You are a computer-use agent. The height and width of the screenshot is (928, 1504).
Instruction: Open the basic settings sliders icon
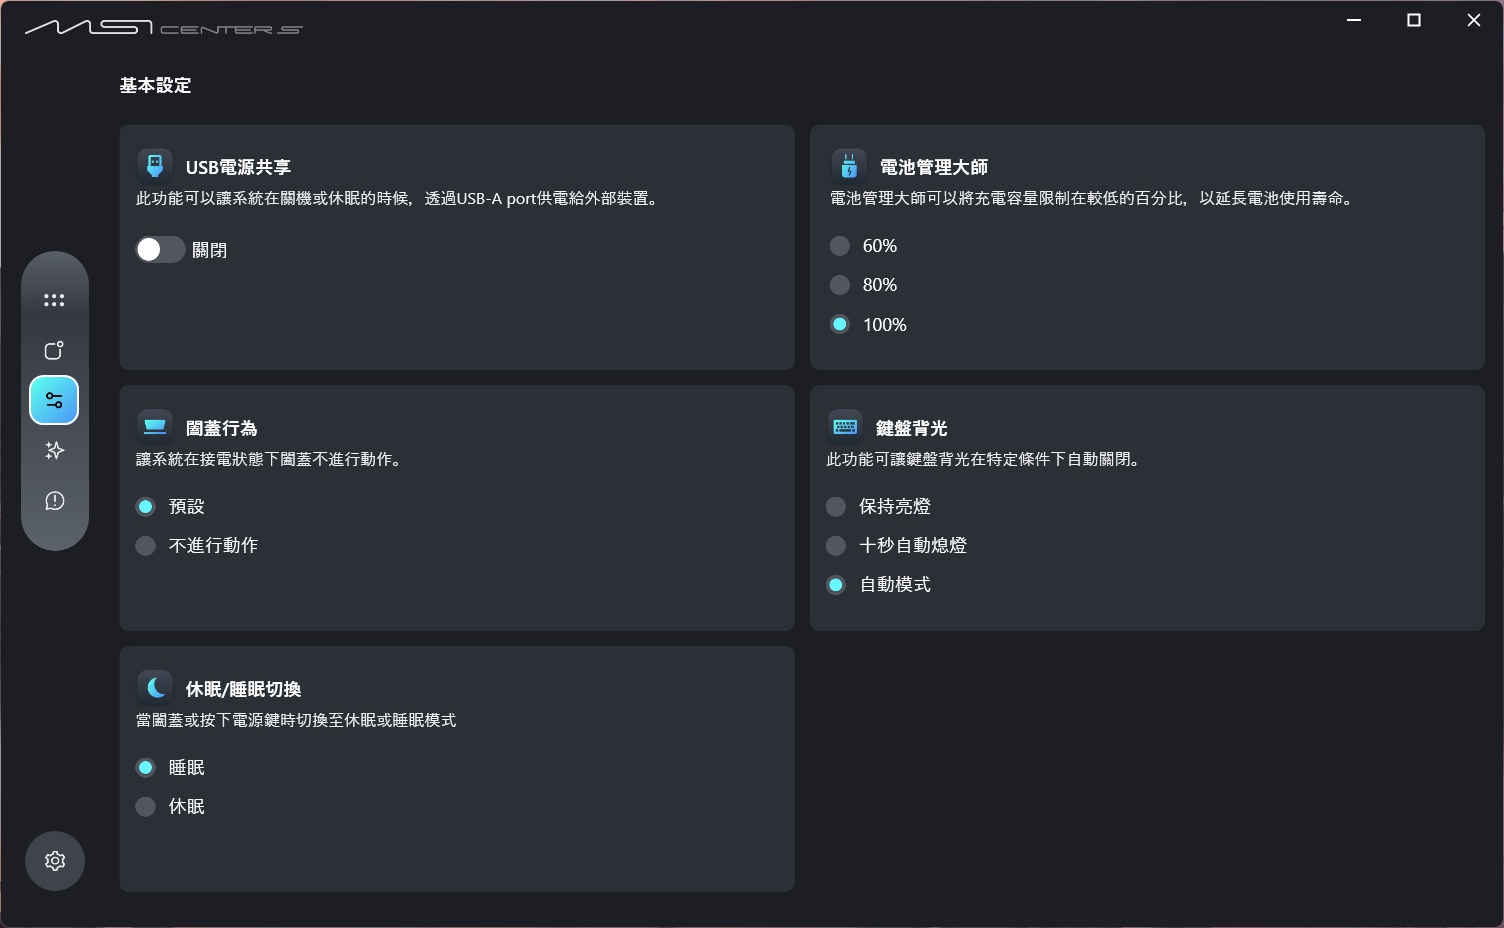54,400
